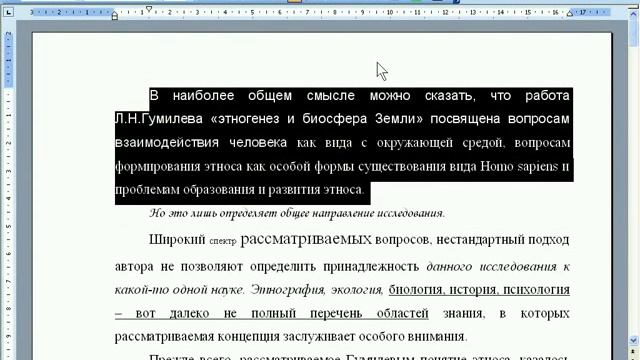The image size is (640, 360).
Task: Click the underlined word "далеко"
Action: [190, 313]
